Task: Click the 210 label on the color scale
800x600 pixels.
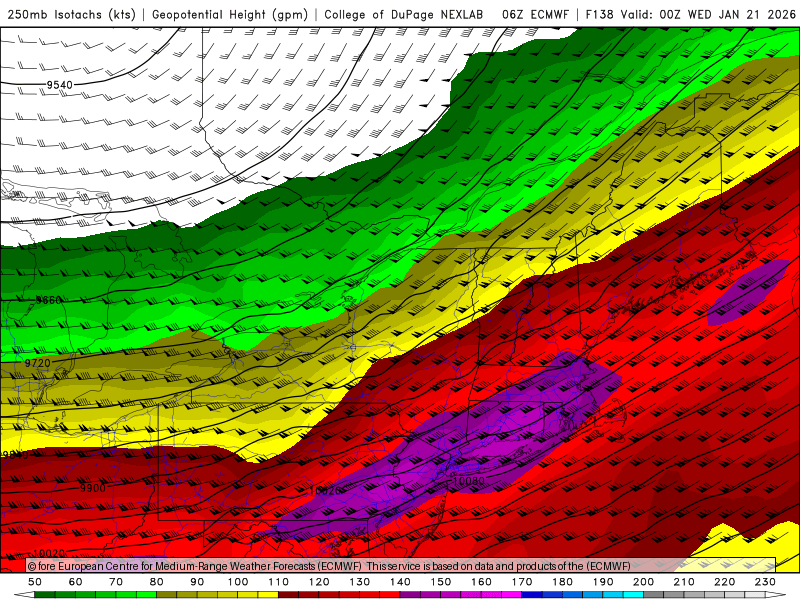Action: (684, 582)
